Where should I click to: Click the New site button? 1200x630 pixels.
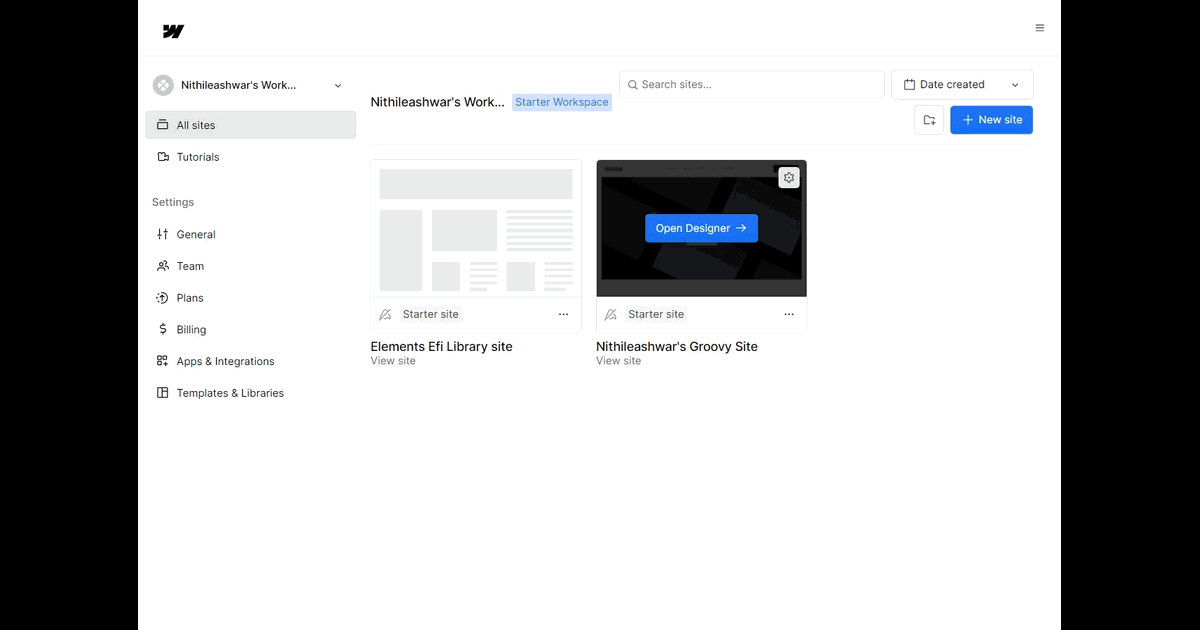pos(991,120)
